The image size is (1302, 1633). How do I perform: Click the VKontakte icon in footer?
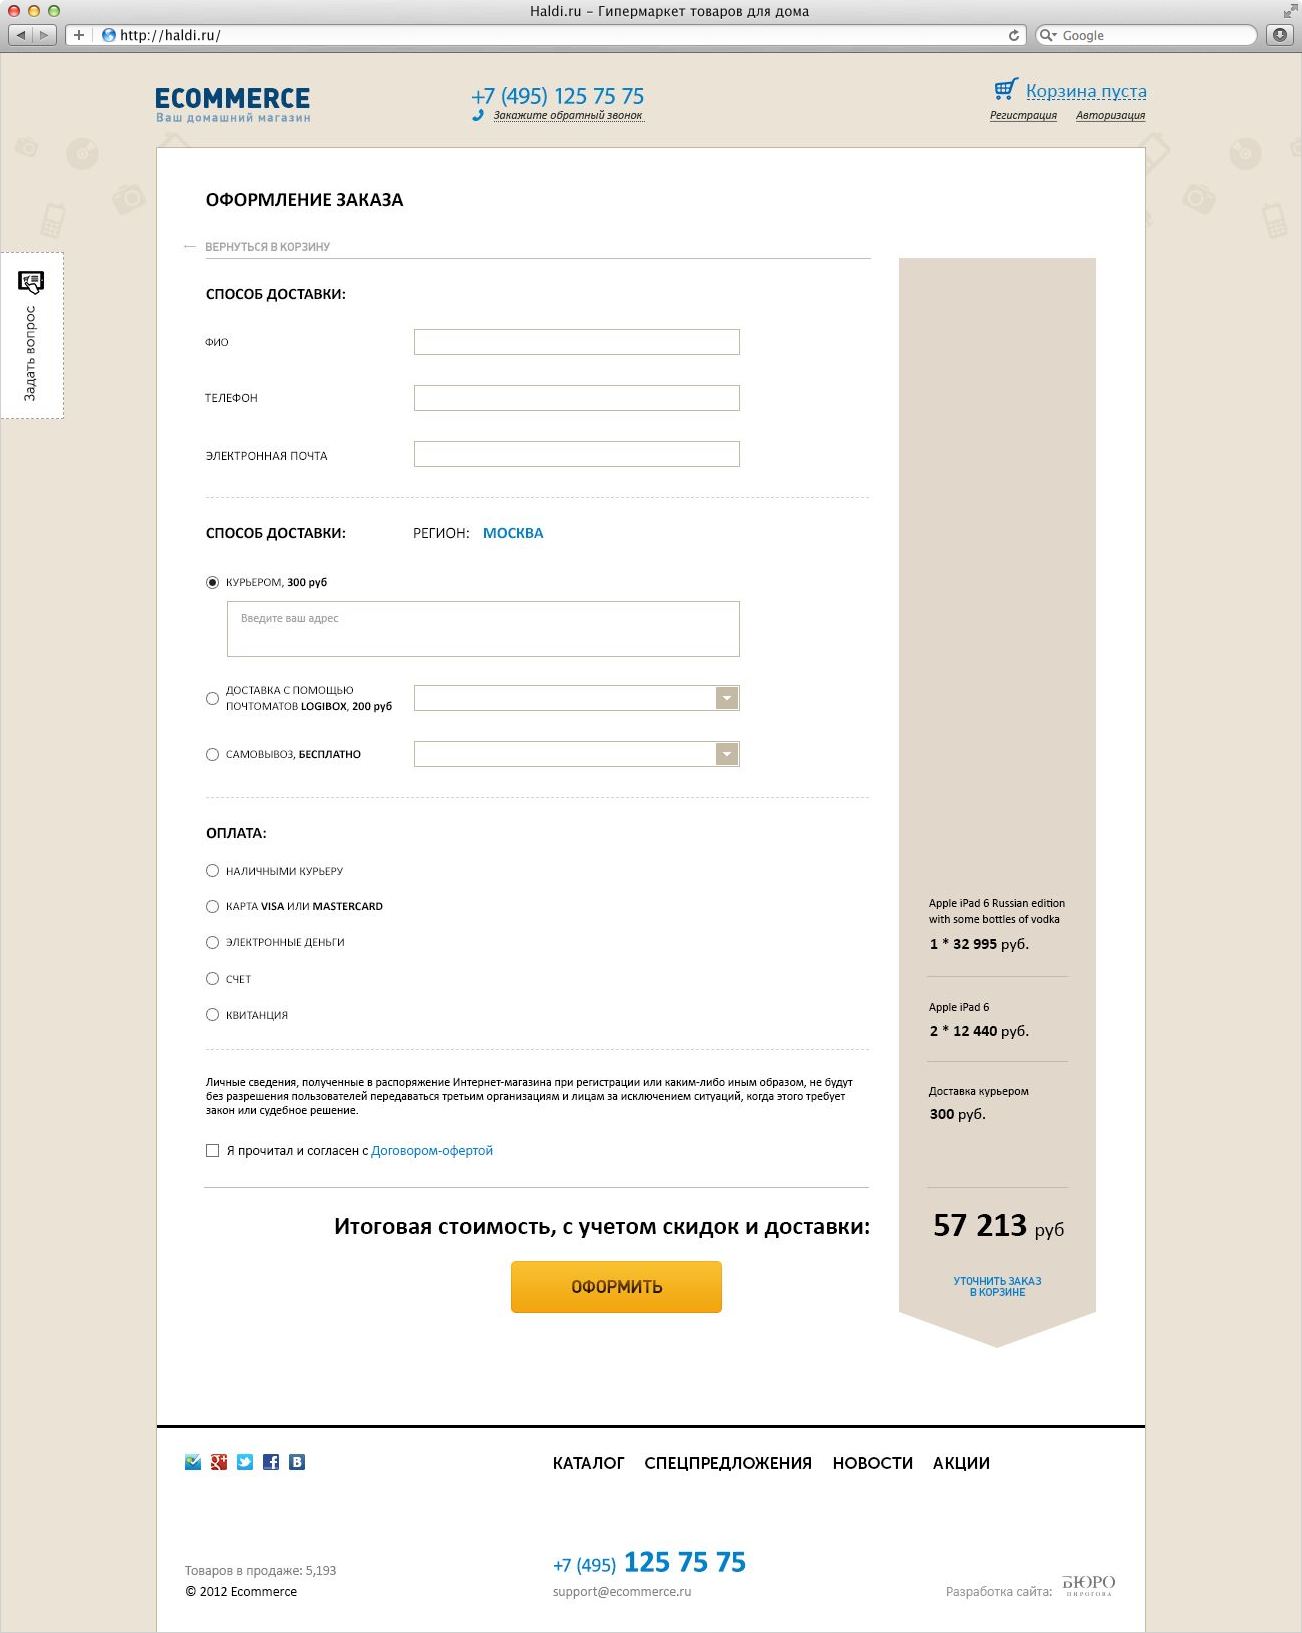[297, 1462]
